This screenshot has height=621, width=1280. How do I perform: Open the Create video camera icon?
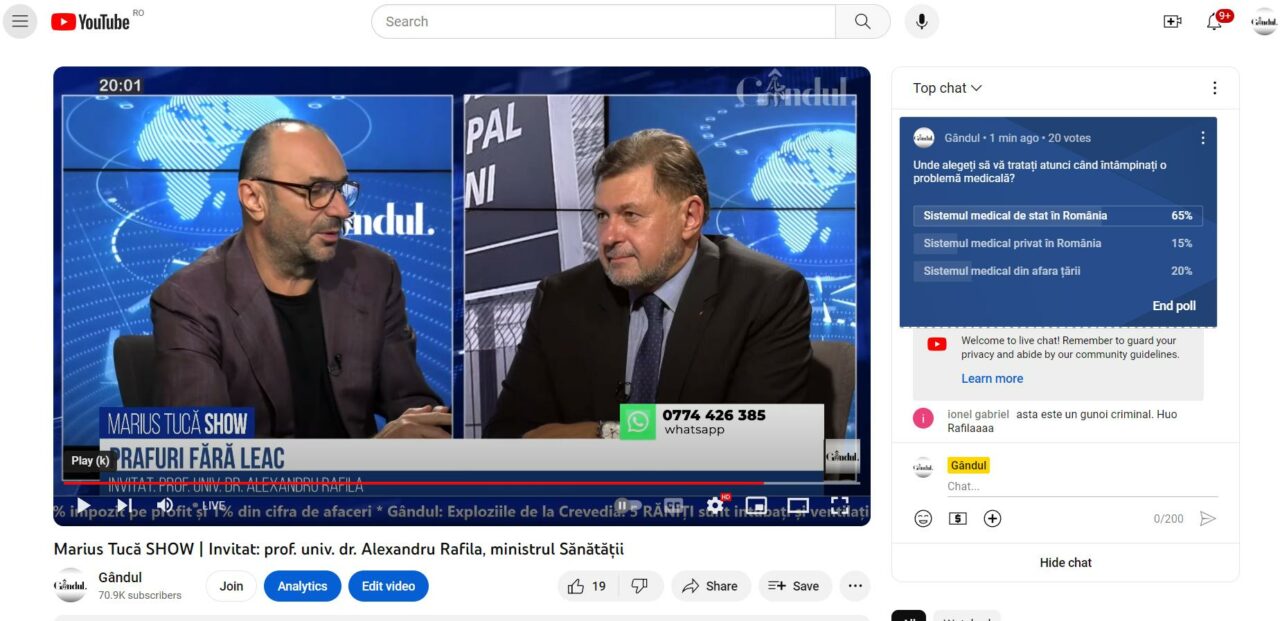click(x=1172, y=21)
